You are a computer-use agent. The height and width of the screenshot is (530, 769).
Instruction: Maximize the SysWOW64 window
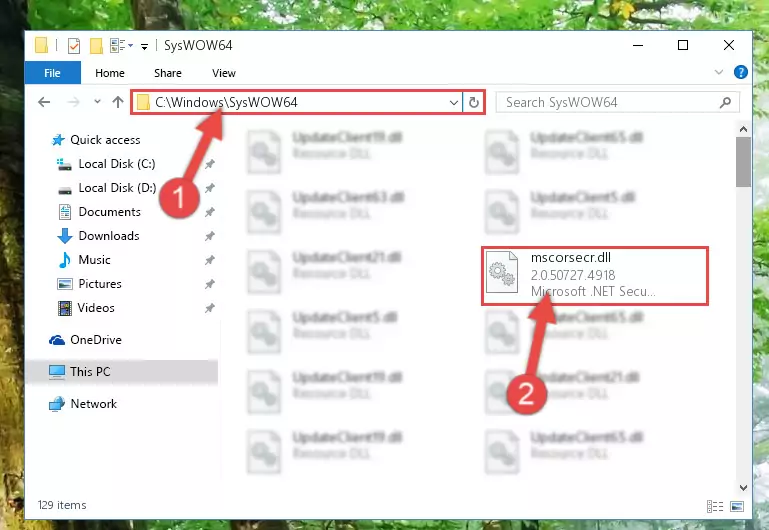pyautogui.click(x=683, y=45)
